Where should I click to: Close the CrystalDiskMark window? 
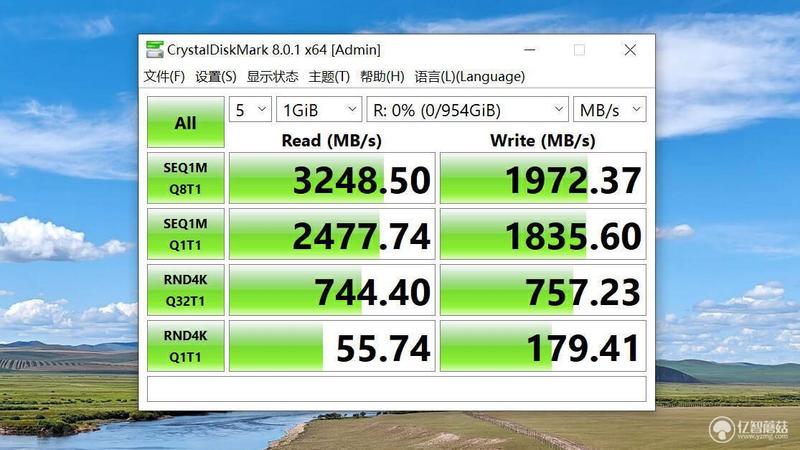click(x=630, y=49)
